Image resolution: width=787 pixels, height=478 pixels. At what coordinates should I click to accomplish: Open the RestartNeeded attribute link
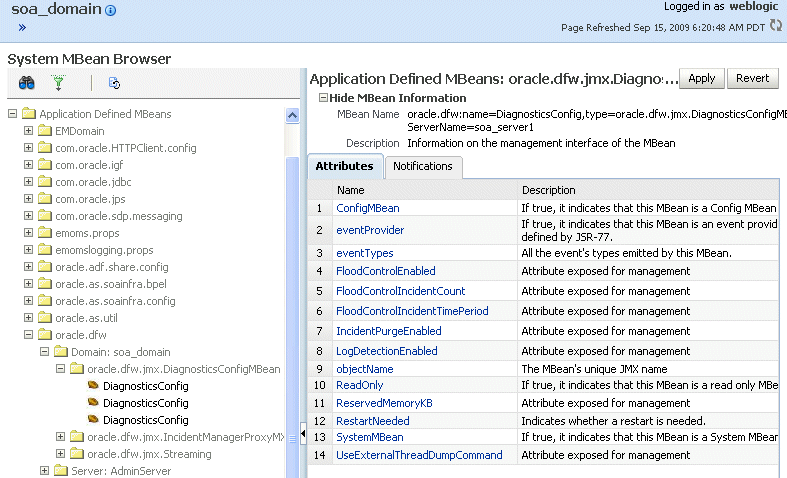(373, 421)
